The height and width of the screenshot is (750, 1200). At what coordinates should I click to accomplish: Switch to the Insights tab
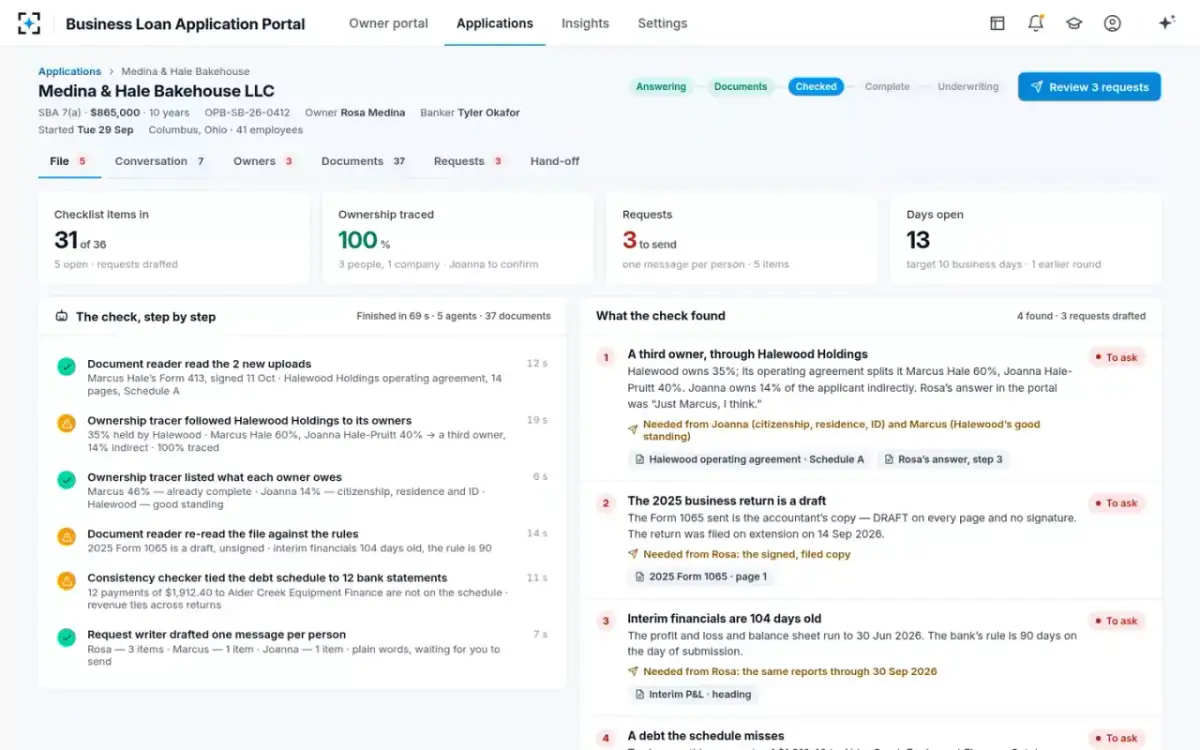[585, 23]
